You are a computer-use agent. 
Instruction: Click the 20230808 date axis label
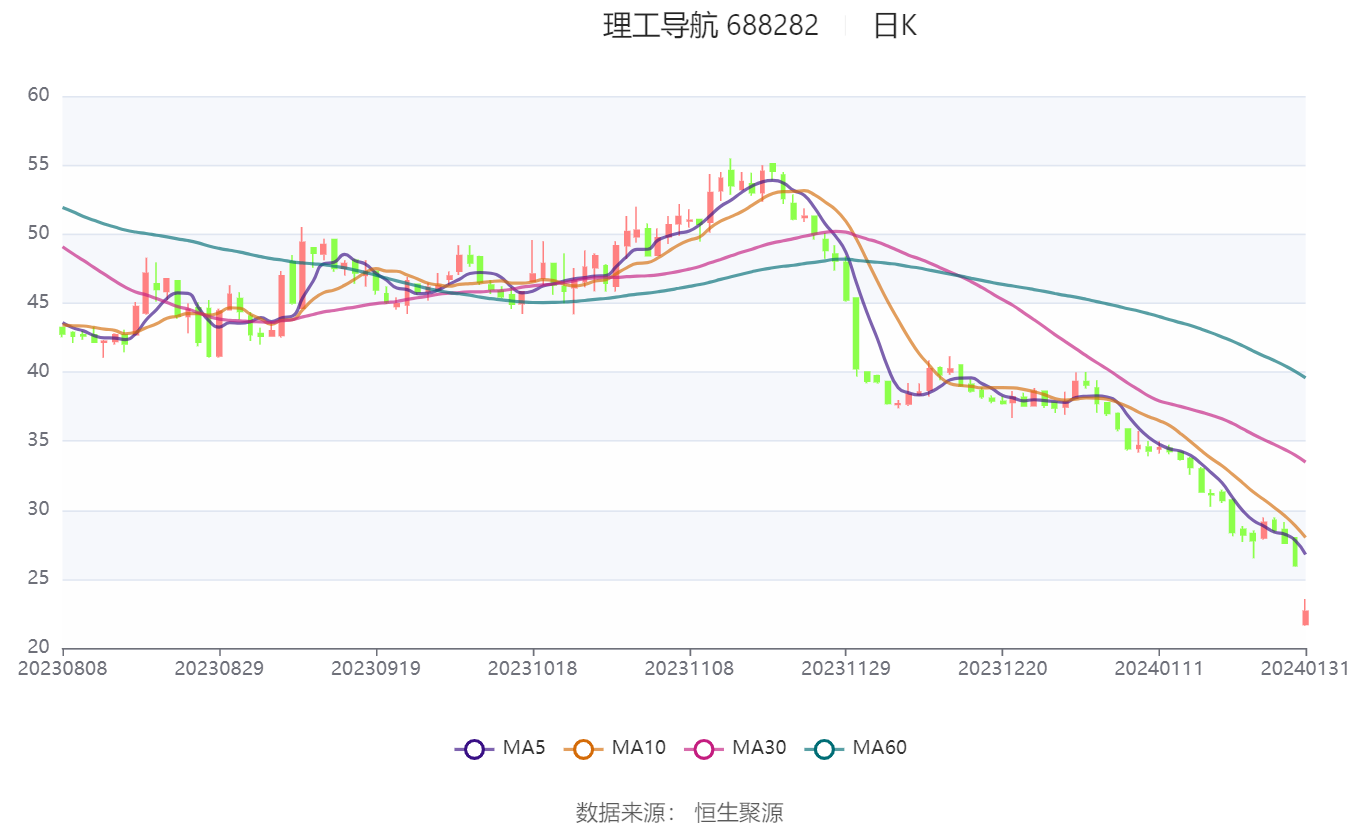click(x=62, y=668)
